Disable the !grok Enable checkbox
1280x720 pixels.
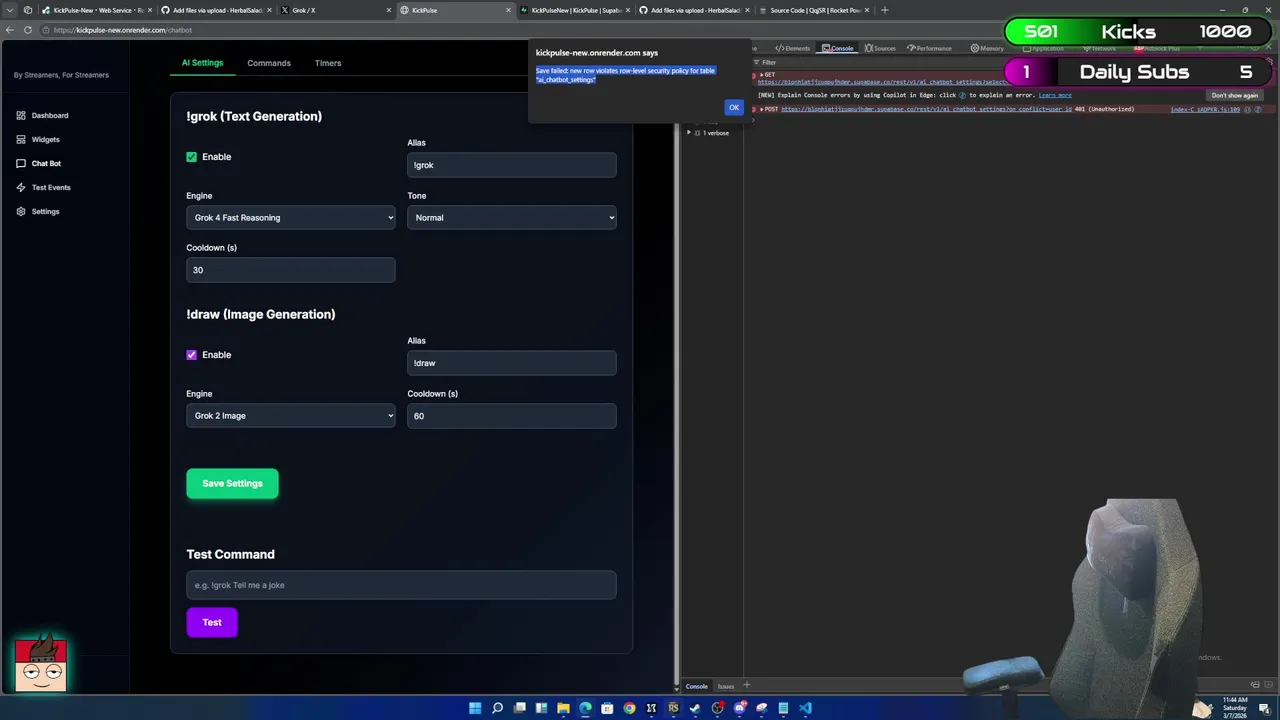coord(192,157)
